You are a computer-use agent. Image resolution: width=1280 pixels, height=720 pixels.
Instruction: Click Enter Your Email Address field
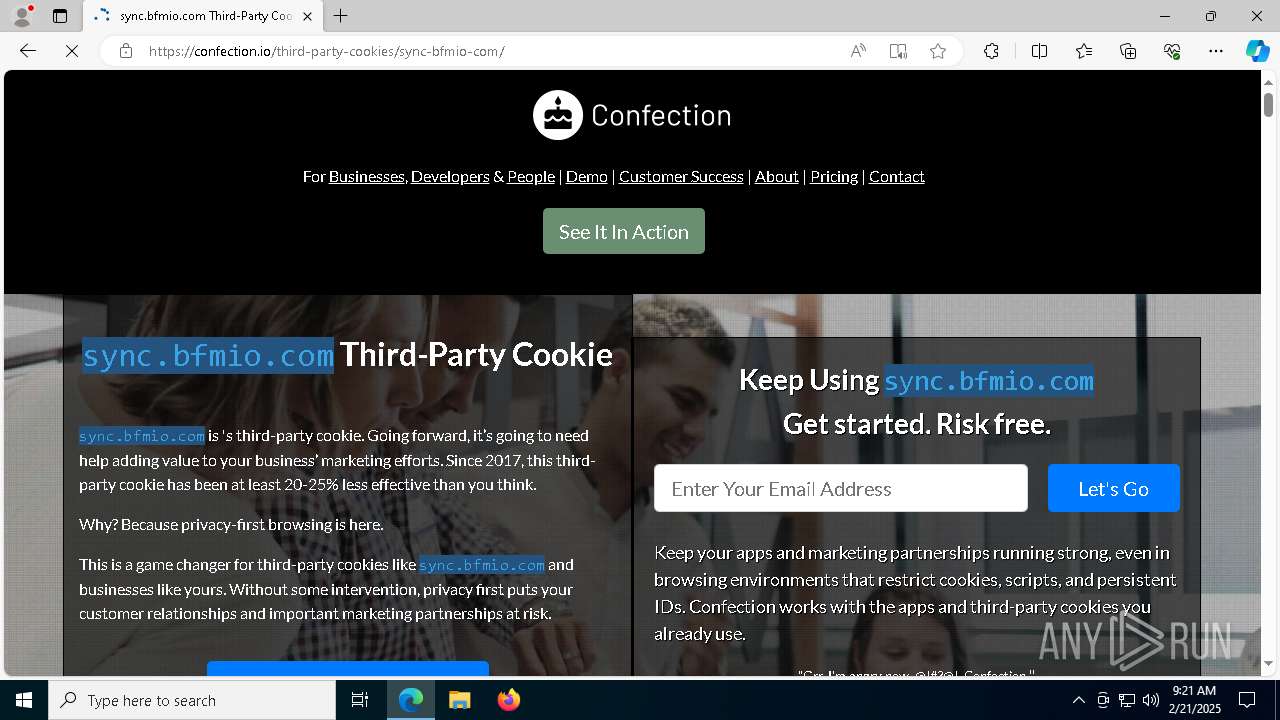[x=841, y=488]
